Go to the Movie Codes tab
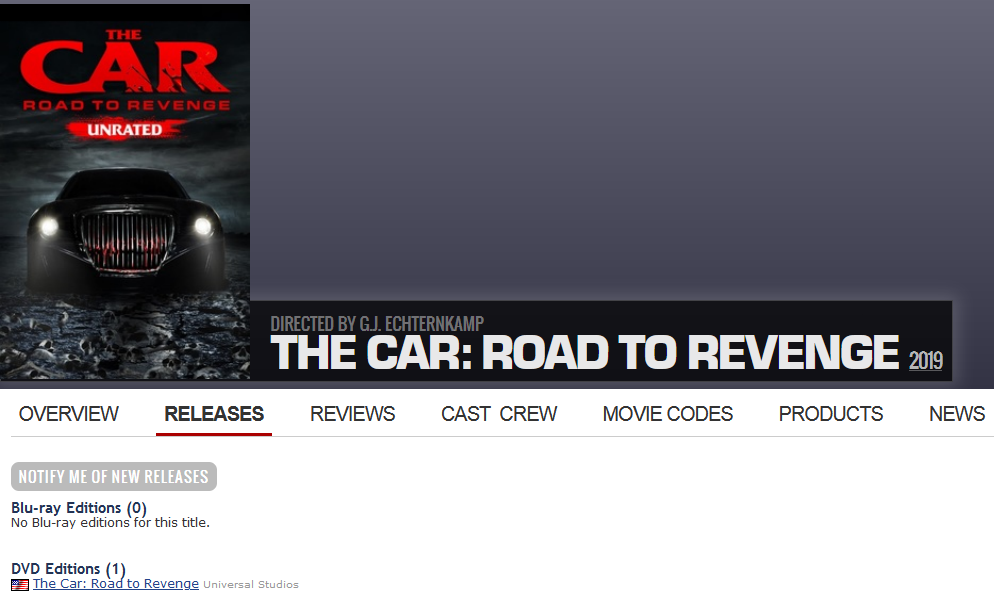Image resolution: width=994 pixels, height=607 pixels. (668, 414)
